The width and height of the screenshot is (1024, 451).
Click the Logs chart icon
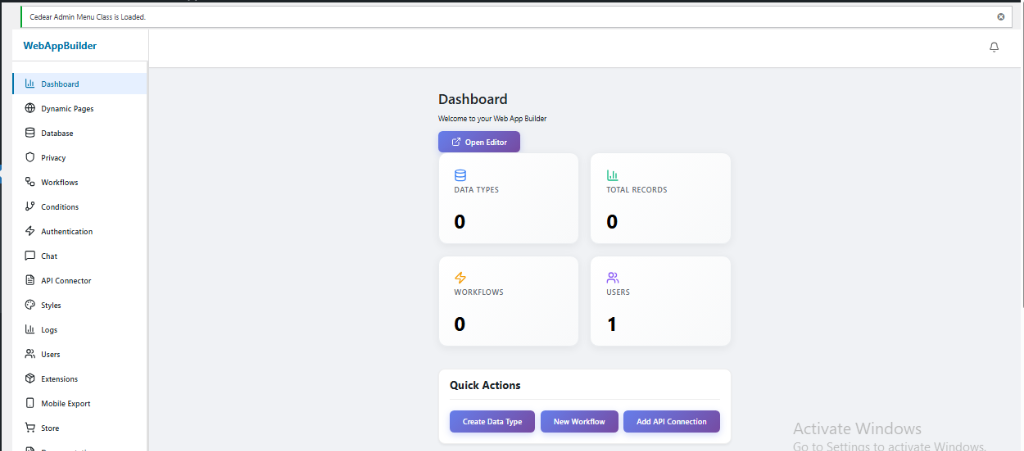29,330
